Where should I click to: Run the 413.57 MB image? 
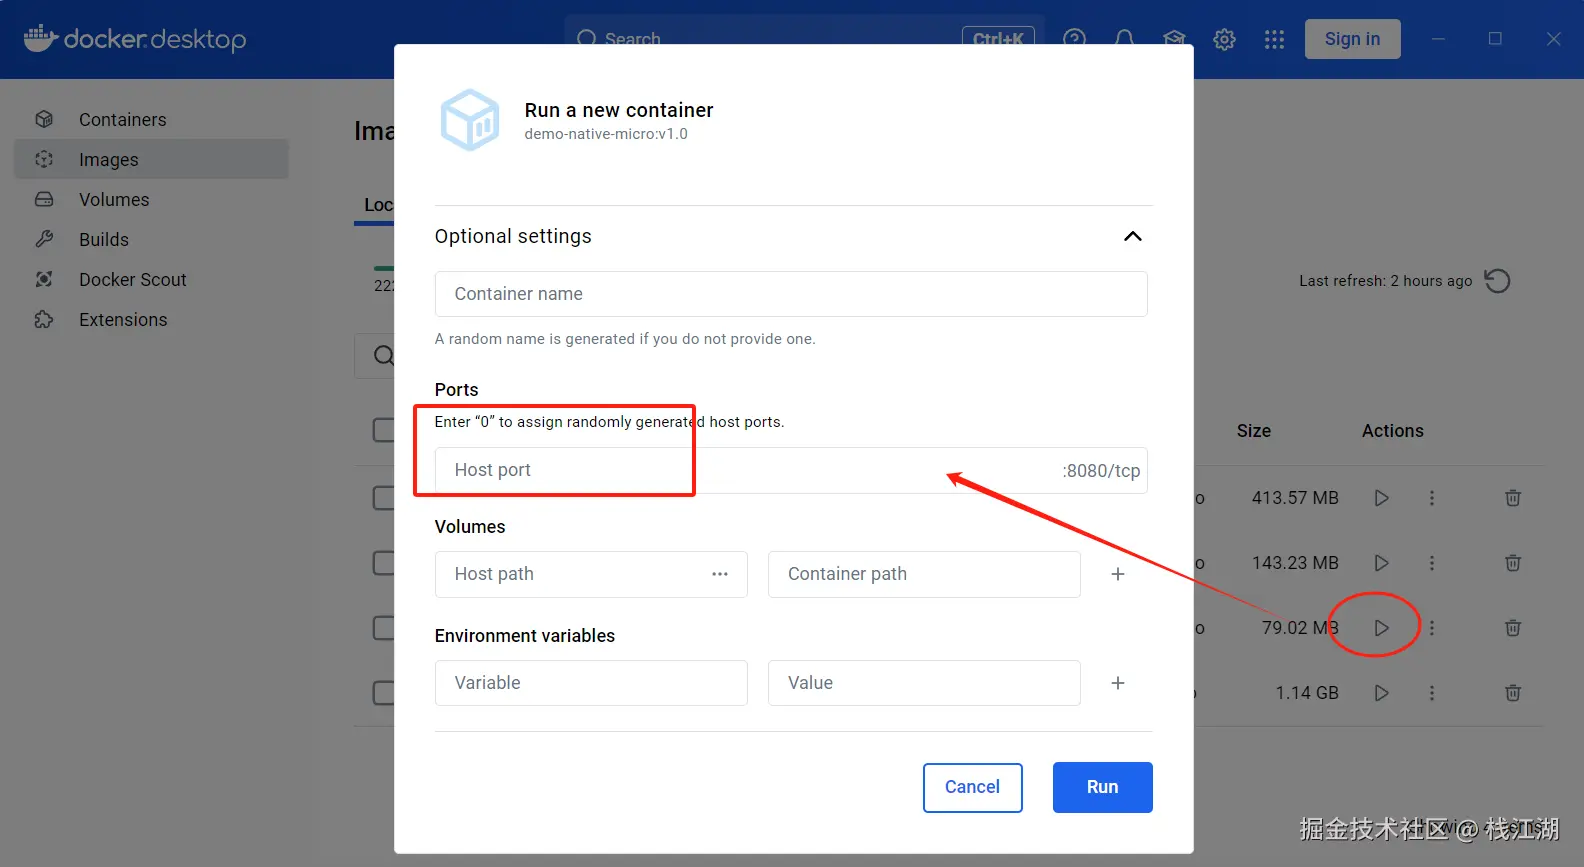point(1381,498)
